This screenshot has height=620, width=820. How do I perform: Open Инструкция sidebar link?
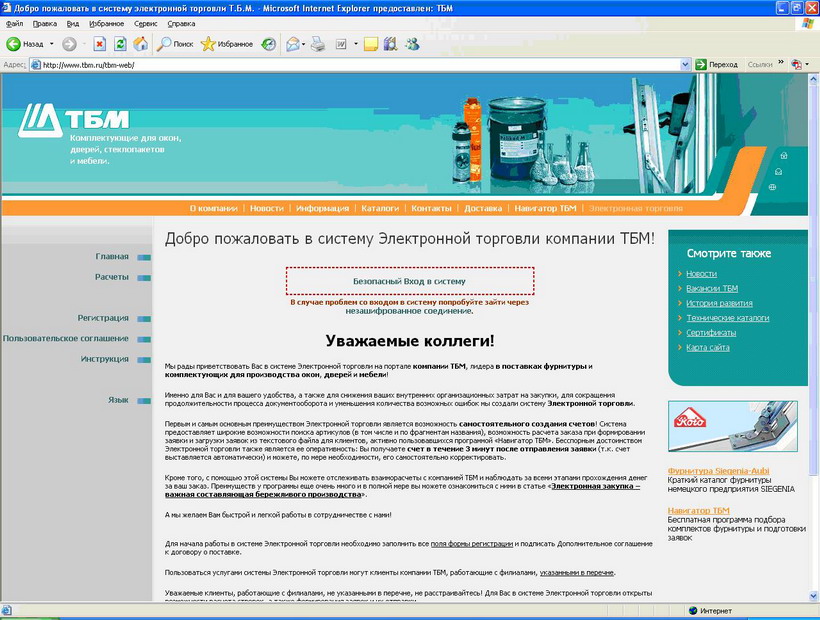(x=105, y=359)
